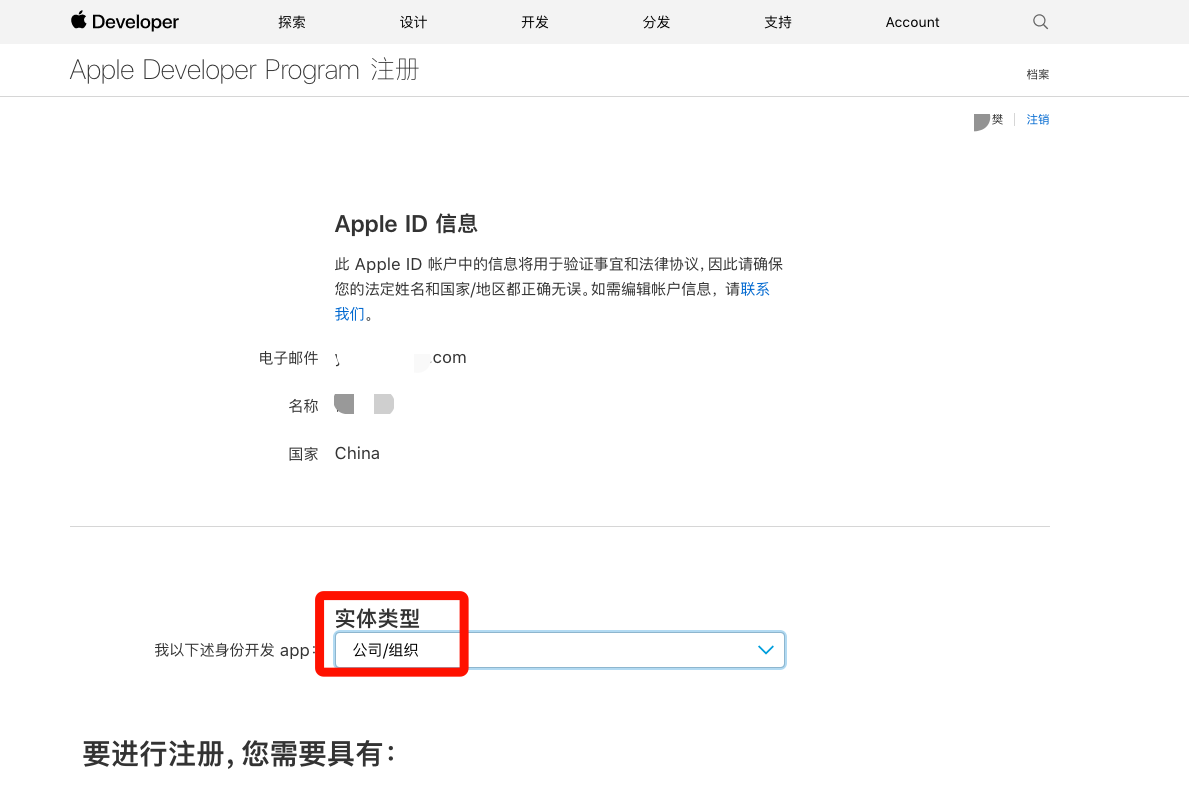Open the 支持 navigation item
This screenshot has height=788, width=1189.
[x=778, y=22]
